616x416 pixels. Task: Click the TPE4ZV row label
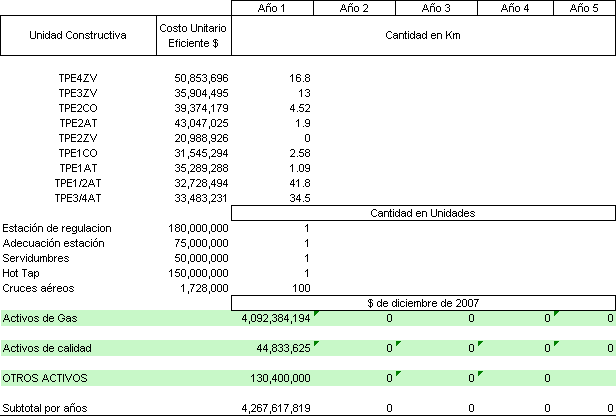coord(78,77)
